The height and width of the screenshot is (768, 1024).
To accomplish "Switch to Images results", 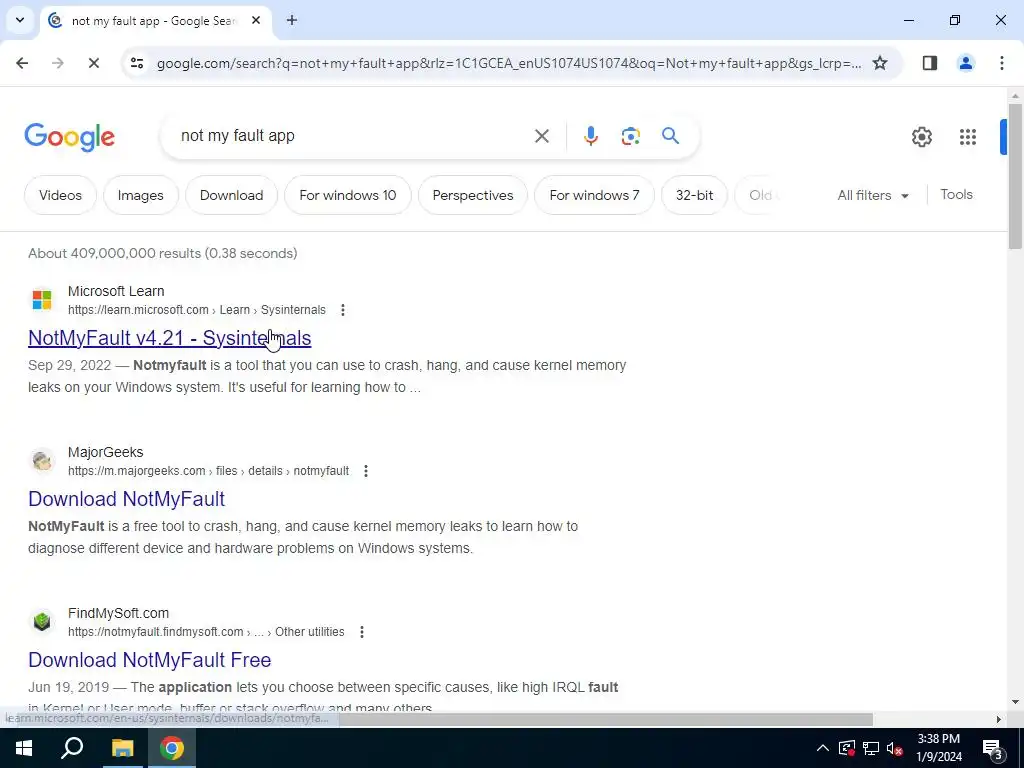I will coord(140,195).
